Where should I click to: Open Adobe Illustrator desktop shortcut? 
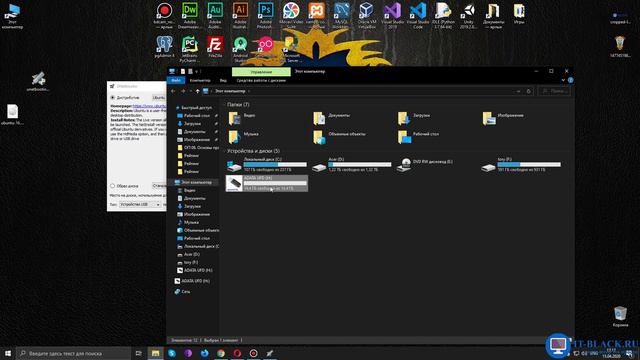[x=240, y=16]
